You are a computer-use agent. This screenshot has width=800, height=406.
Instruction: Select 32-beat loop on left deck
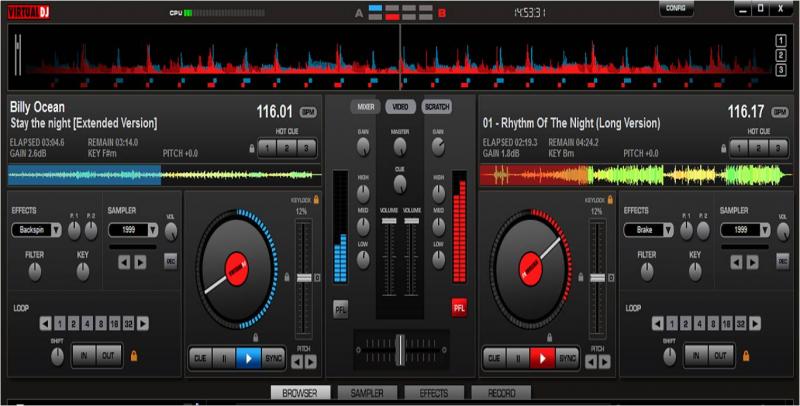(x=129, y=323)
